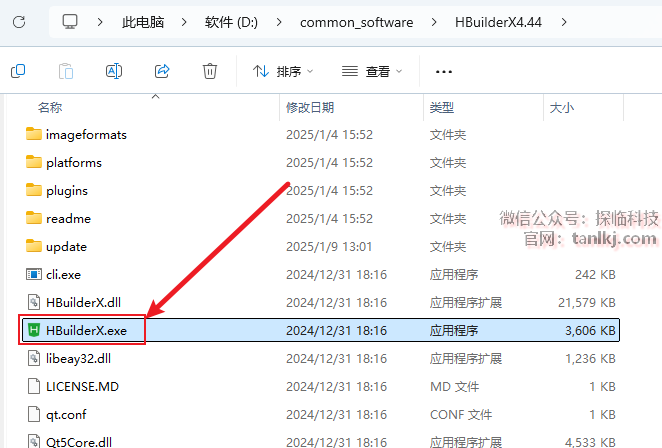This screenshot has width=662, height=448.
Task: Select the update folder name
Action: [x=66, y=247]
